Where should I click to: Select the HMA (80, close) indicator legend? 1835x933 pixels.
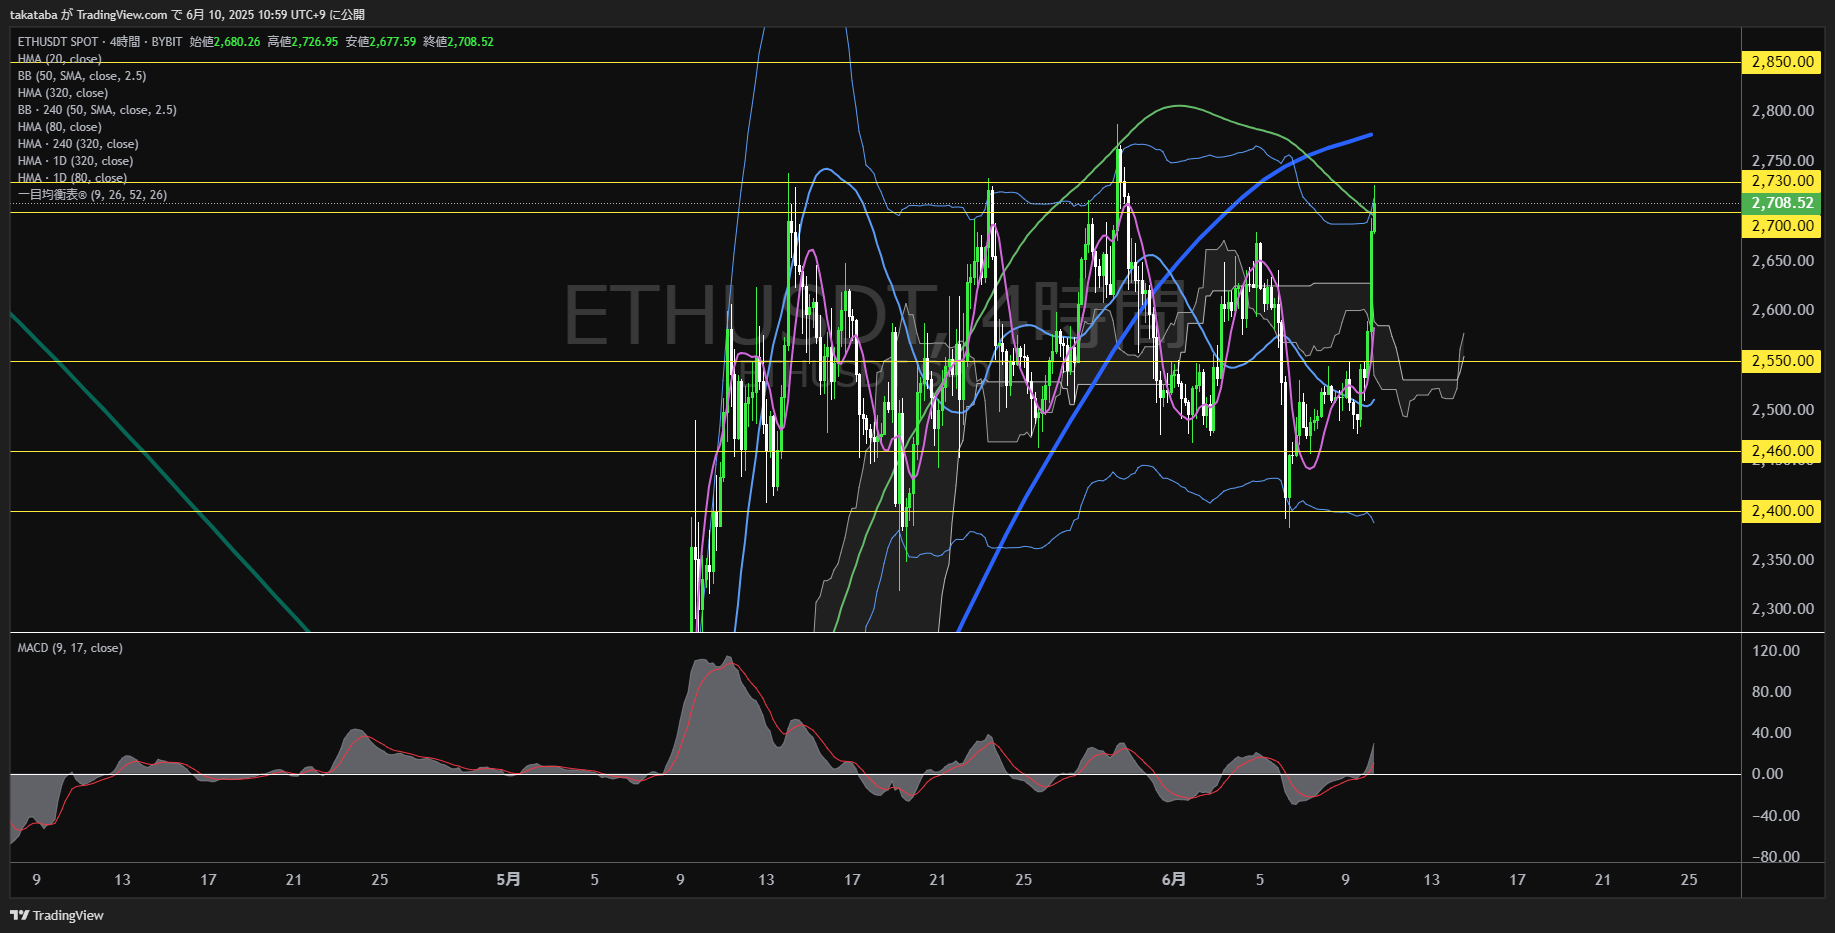(59, 127)
